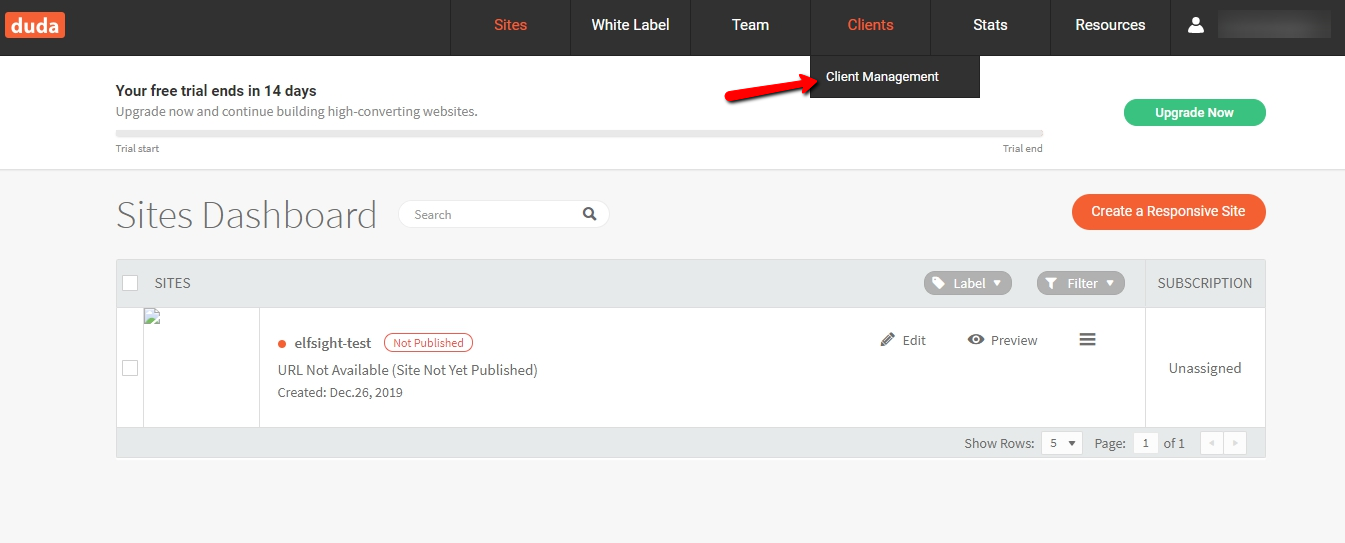Click the Unassigned subscription cell
Viewport: 1345px width, 543px height.
1205,368
